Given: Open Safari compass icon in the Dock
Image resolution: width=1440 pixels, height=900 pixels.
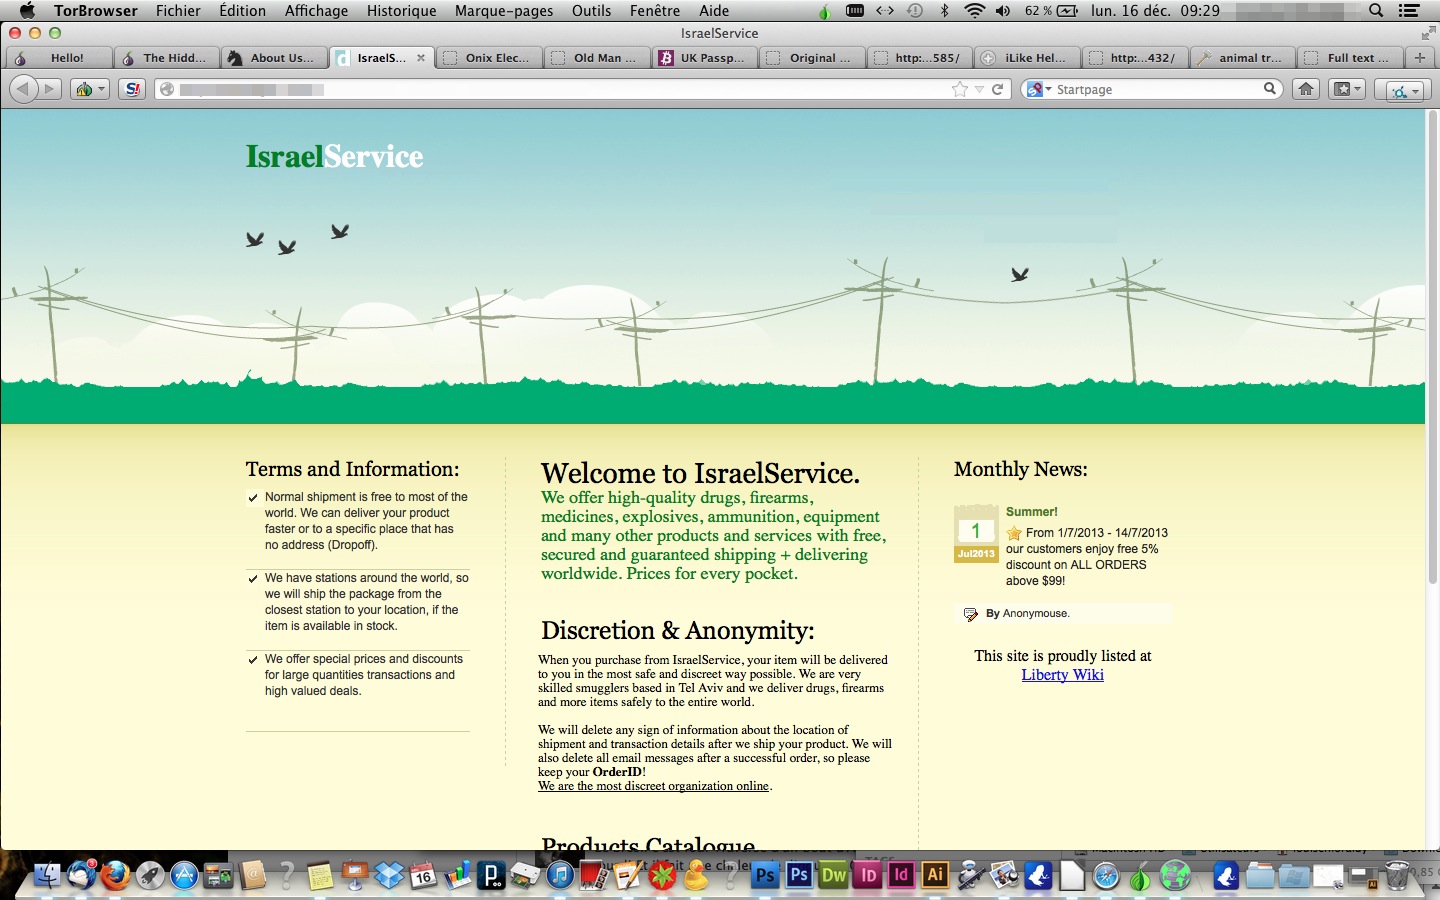Looking at the screenshot, I should [1106, 876].
